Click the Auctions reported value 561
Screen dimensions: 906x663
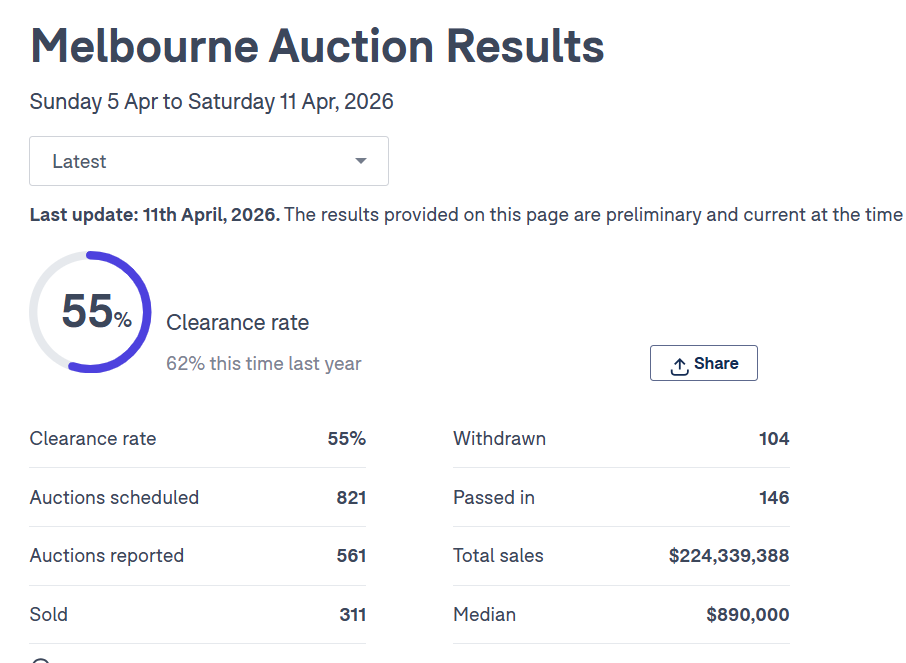point(351,556)
